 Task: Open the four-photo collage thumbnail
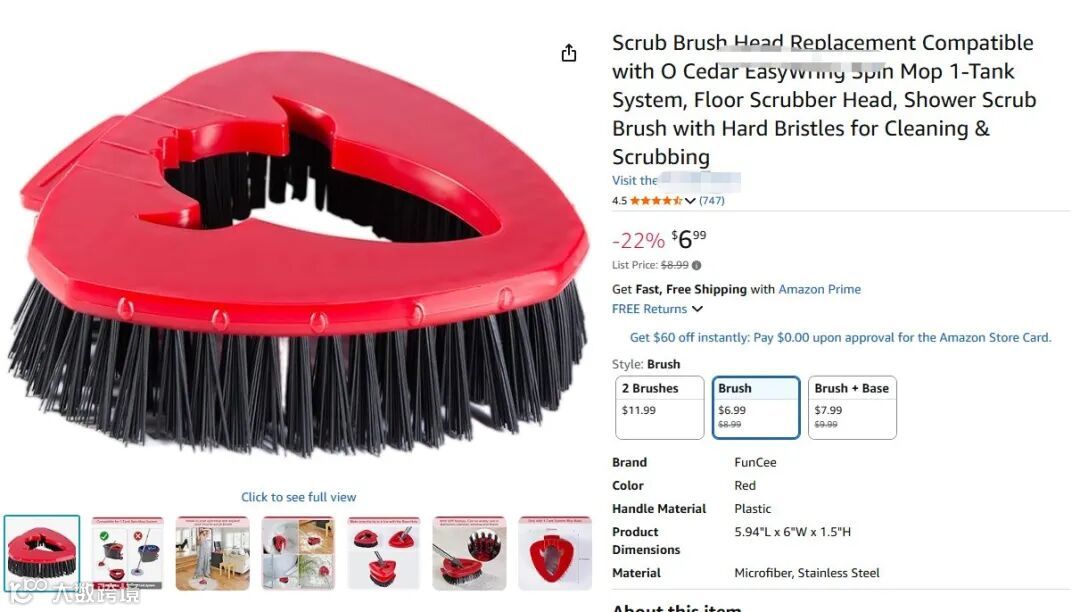point(298,553)
